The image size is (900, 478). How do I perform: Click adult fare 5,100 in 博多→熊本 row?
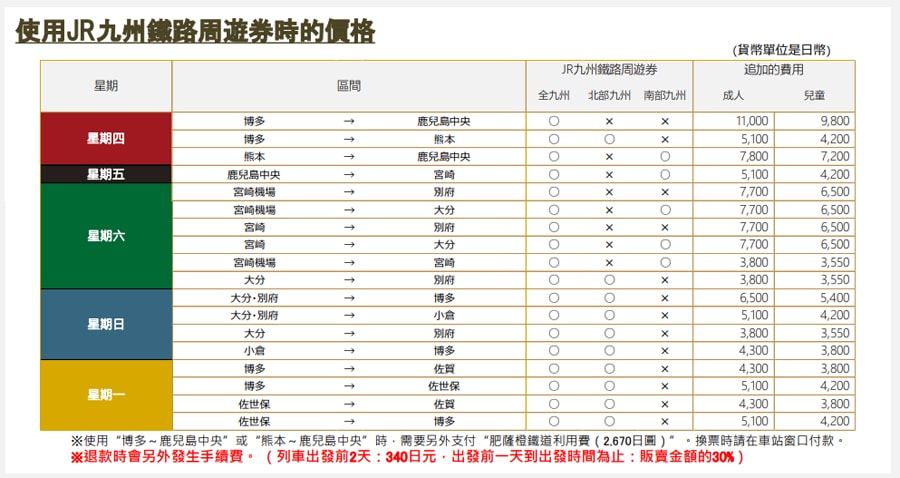pyautogui.click(x=754, y=139)
